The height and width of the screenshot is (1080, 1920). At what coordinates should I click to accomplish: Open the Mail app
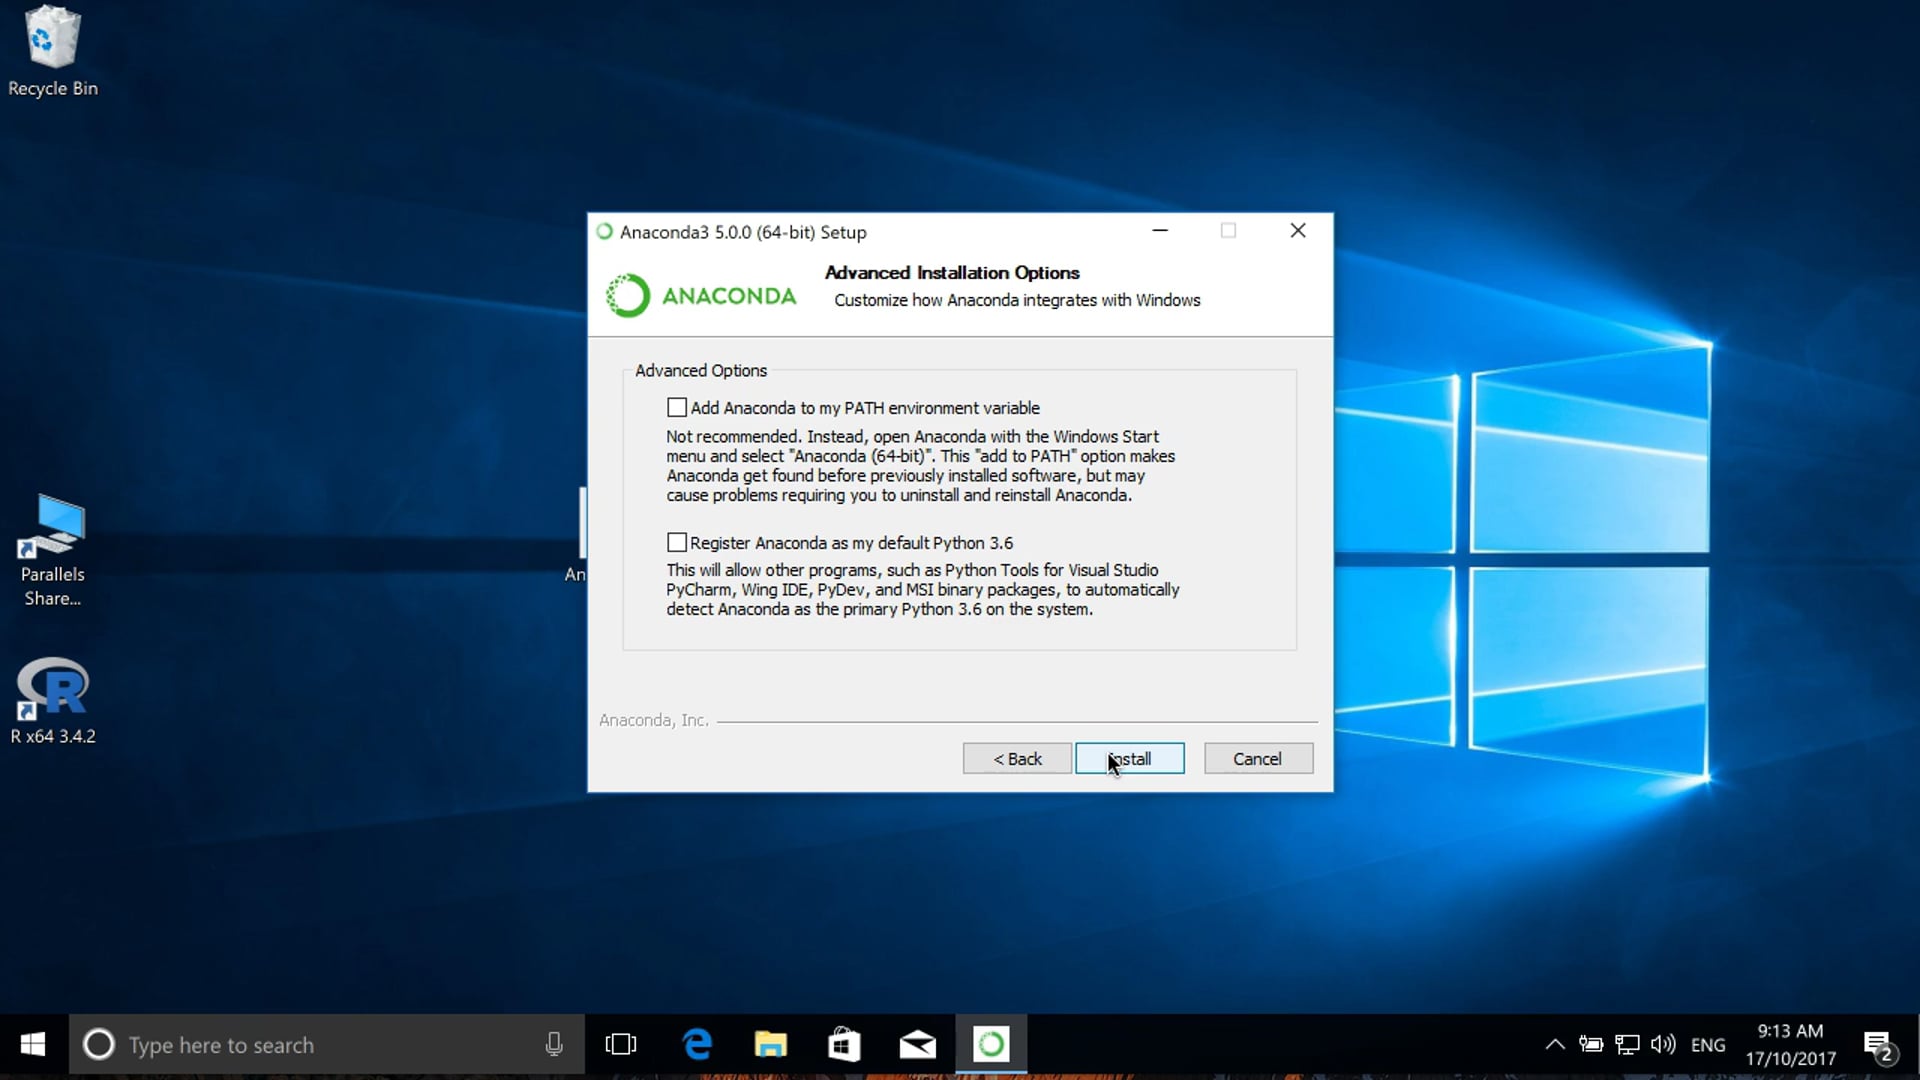[x=917, y=1044]
